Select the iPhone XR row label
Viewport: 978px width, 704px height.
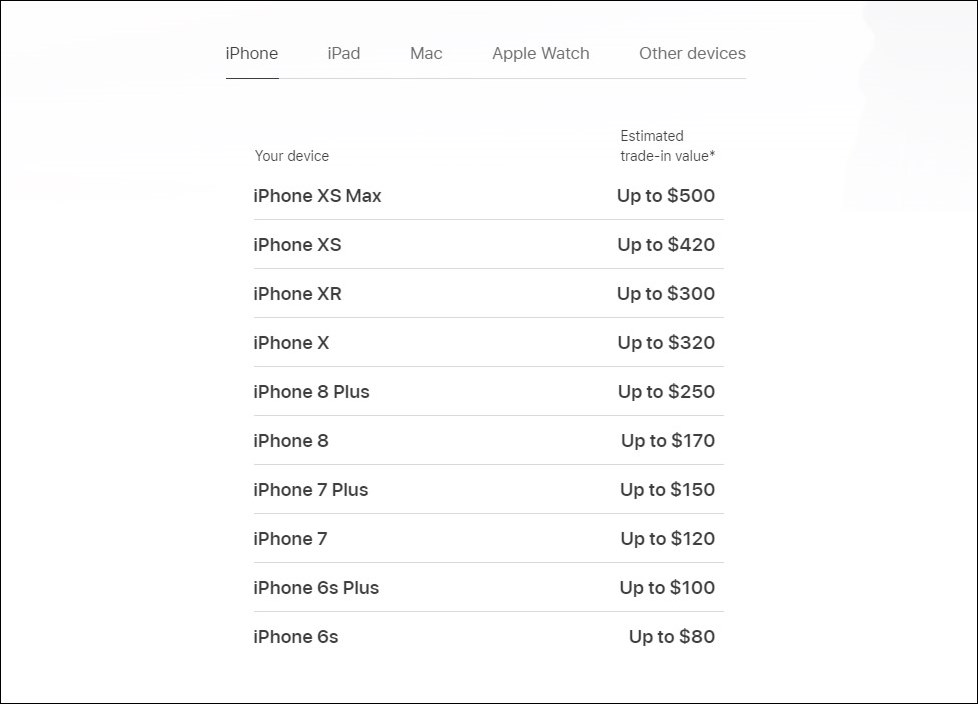point(298,294)
